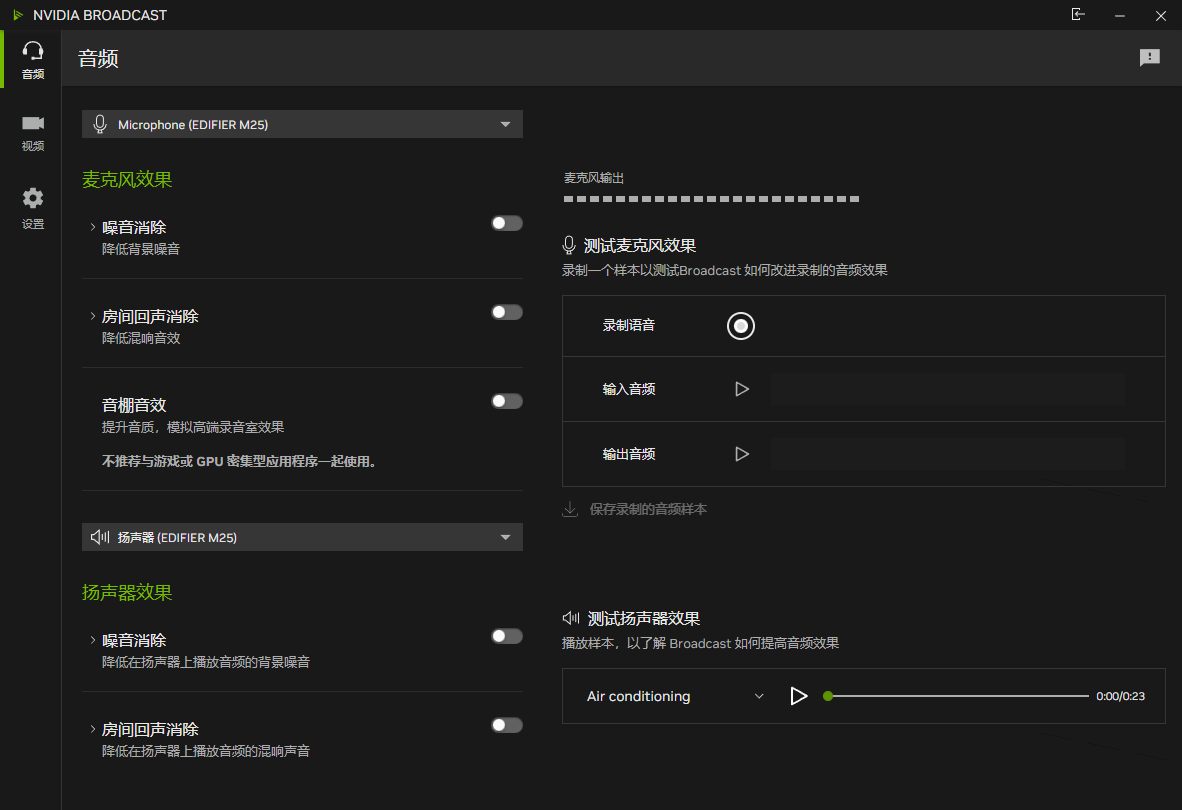Click the exit/sign-out icon in title bar

click(x=1078, y=14)
